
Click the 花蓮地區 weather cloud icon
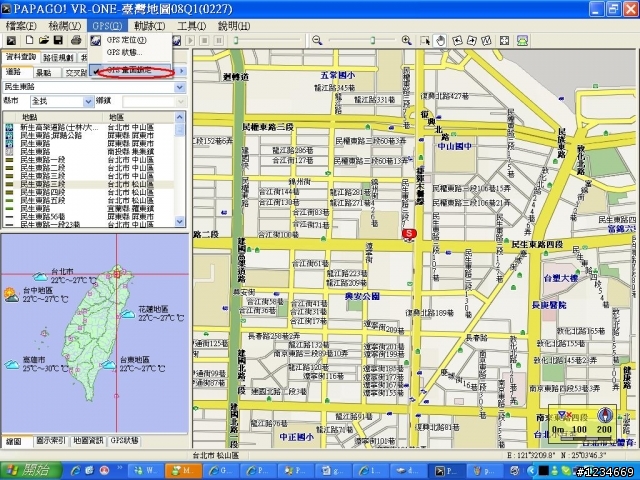click(x=128, y=313)
